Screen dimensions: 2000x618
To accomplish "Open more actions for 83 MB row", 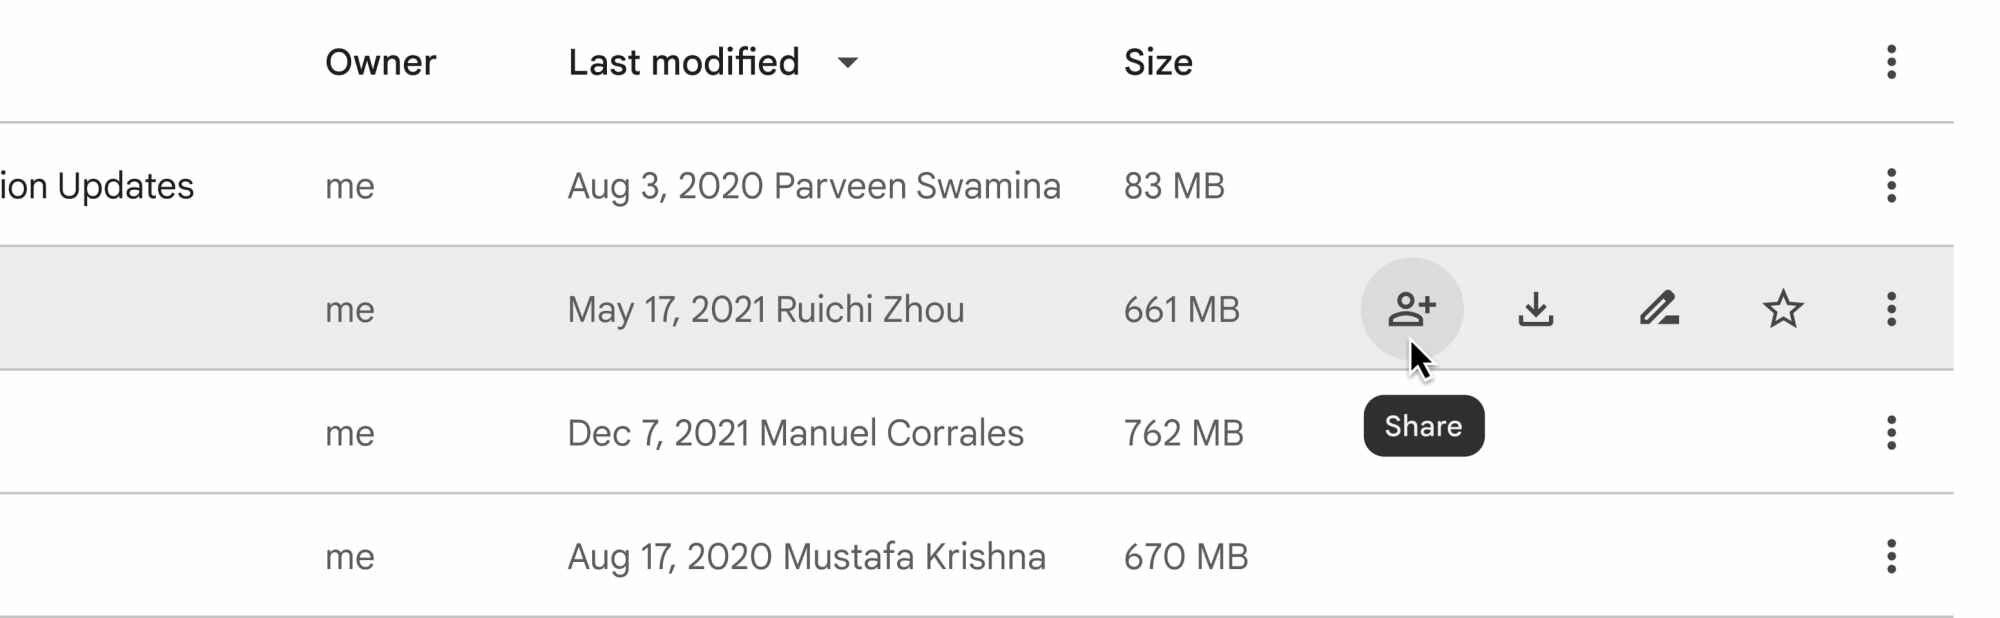I will click(1890, 186).
